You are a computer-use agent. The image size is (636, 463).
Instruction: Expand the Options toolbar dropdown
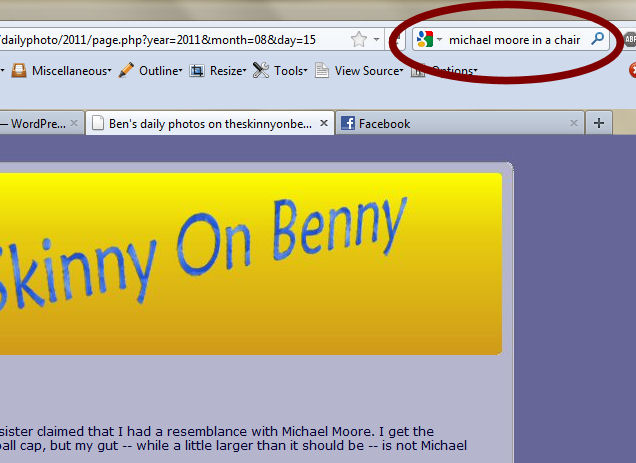452,71
